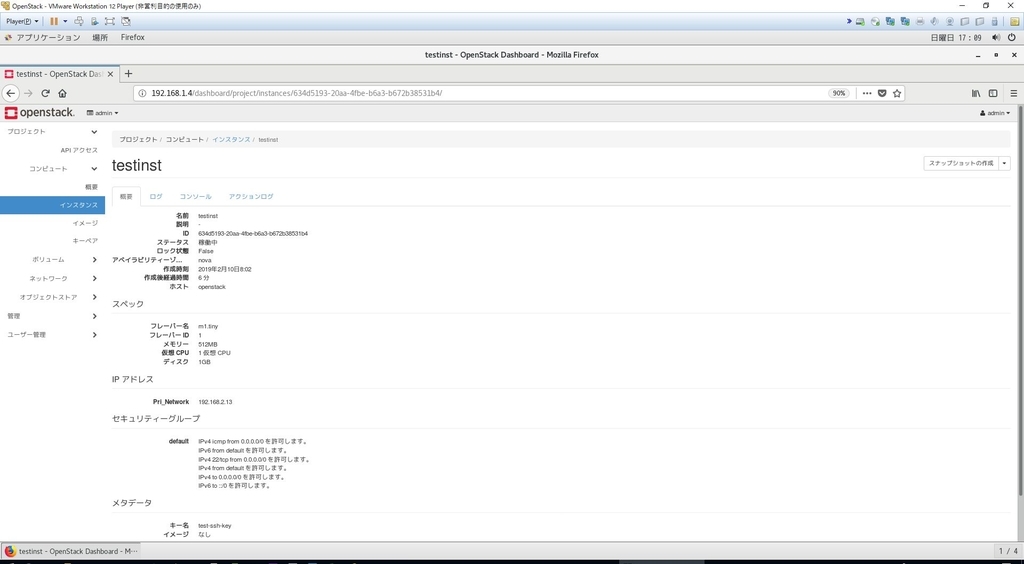Reset the 90% zoom indicator
The width and height of the screenshot is (1024, 564).
pos(839,93)
